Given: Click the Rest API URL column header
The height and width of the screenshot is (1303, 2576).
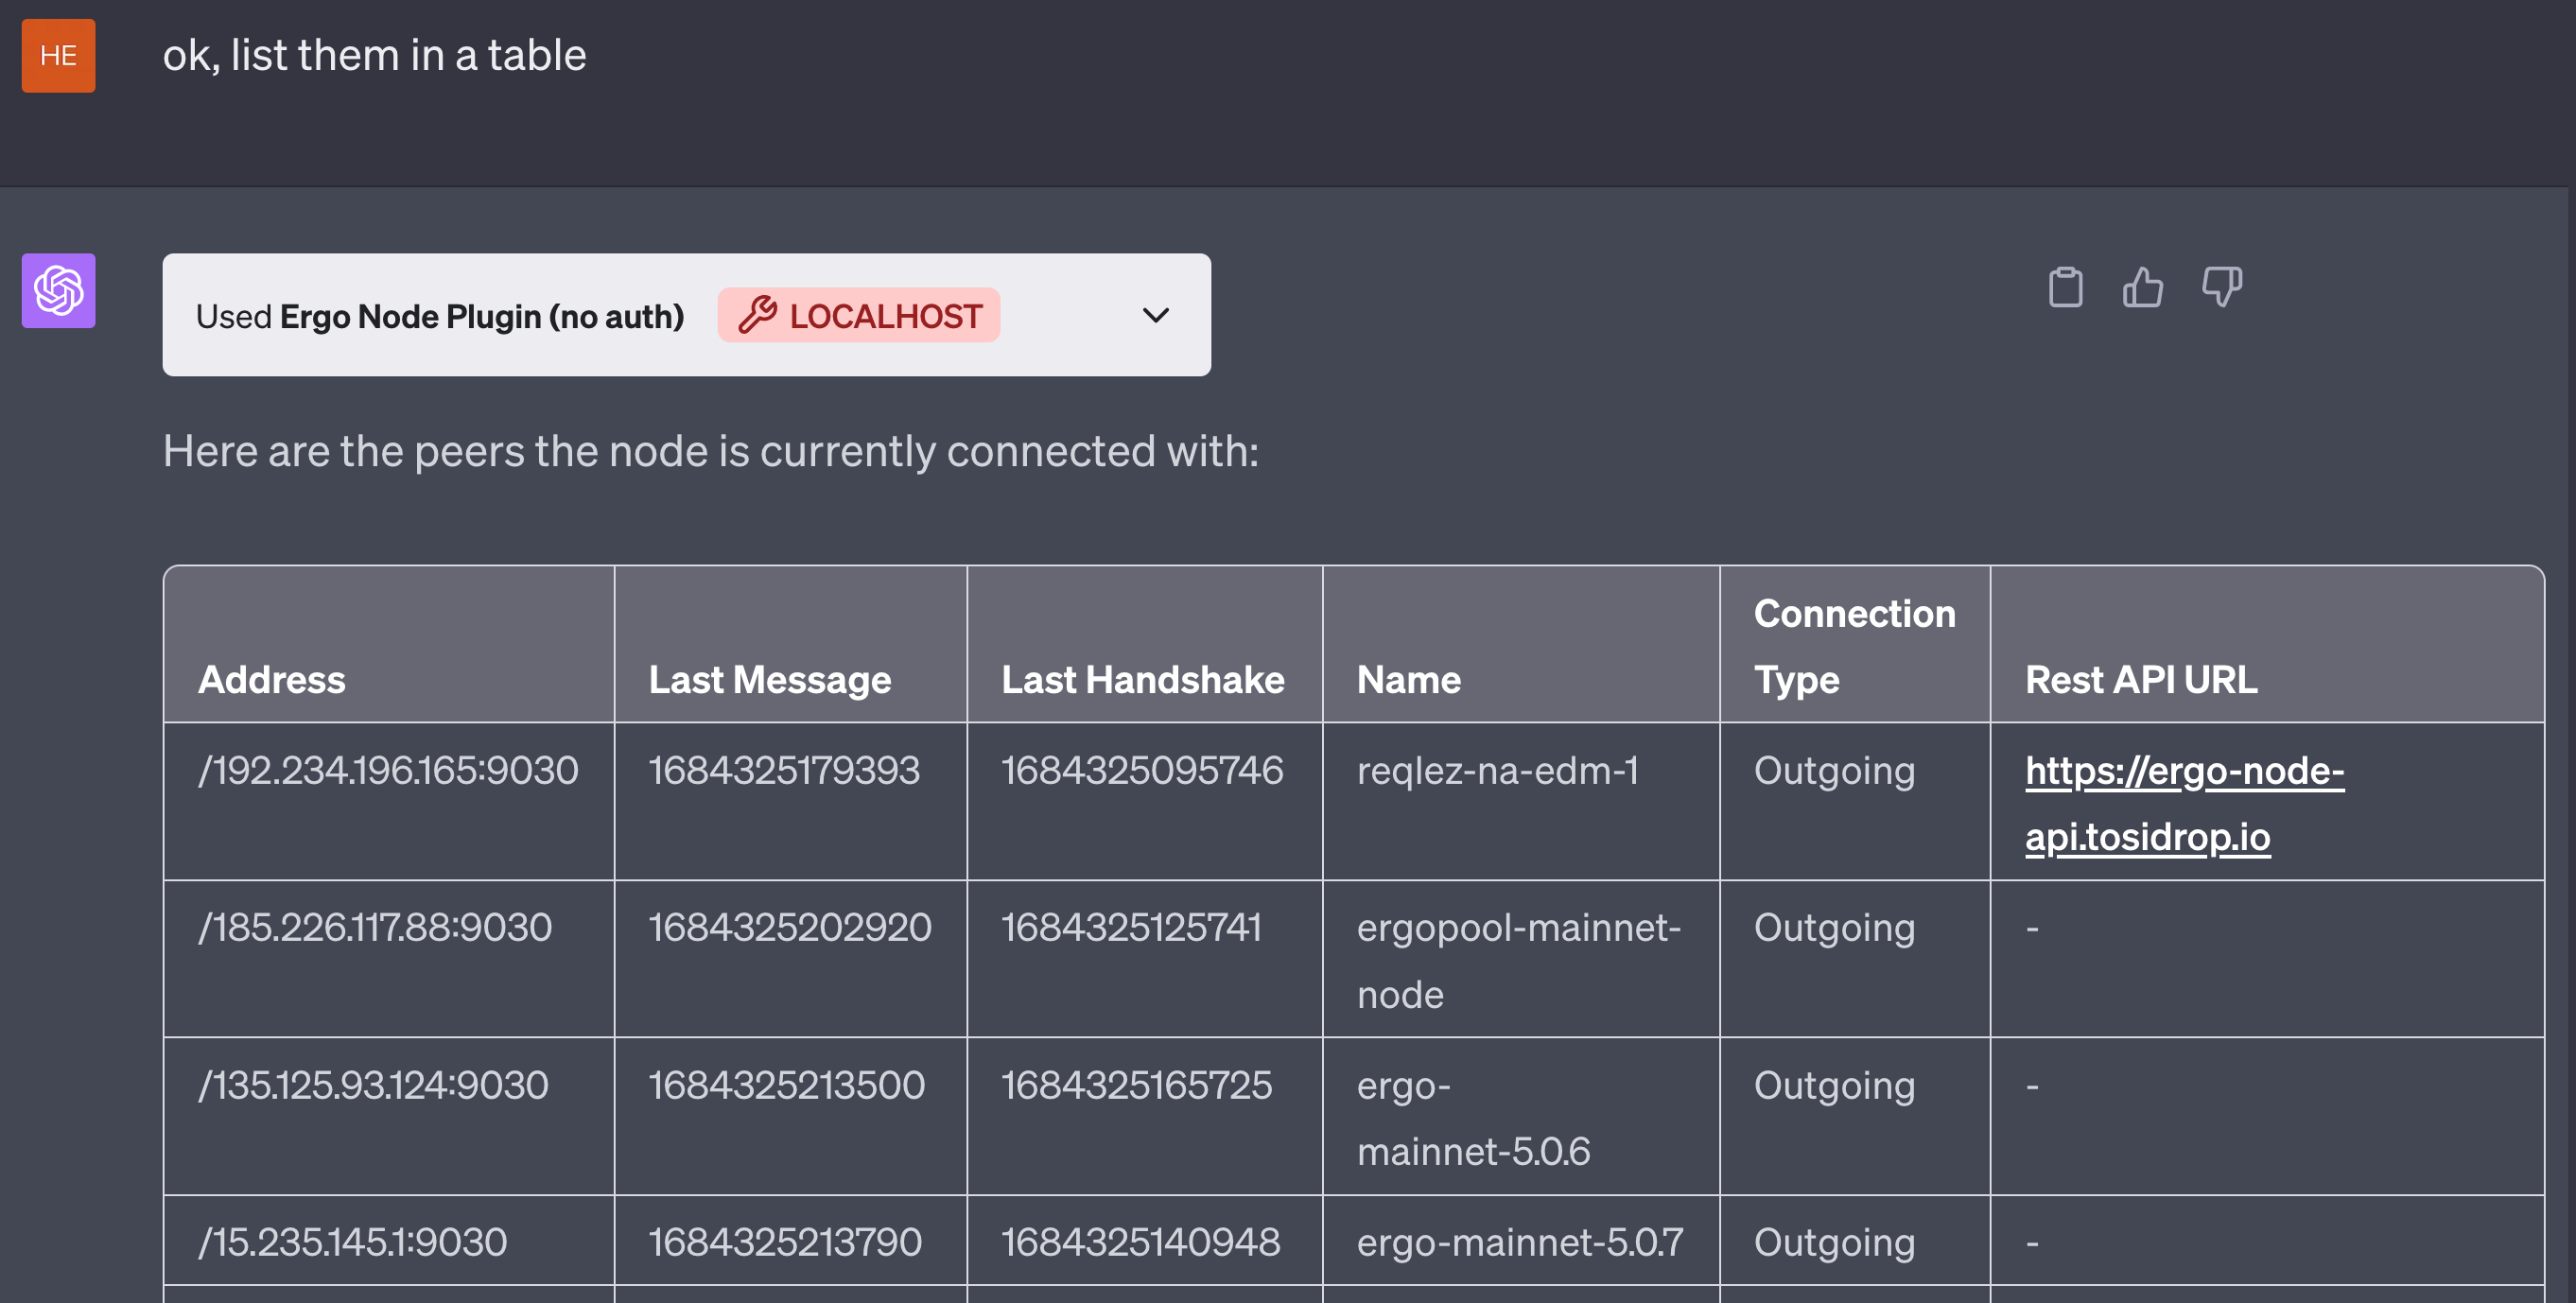Looking at the screenshot, I should click(2140, 680).
